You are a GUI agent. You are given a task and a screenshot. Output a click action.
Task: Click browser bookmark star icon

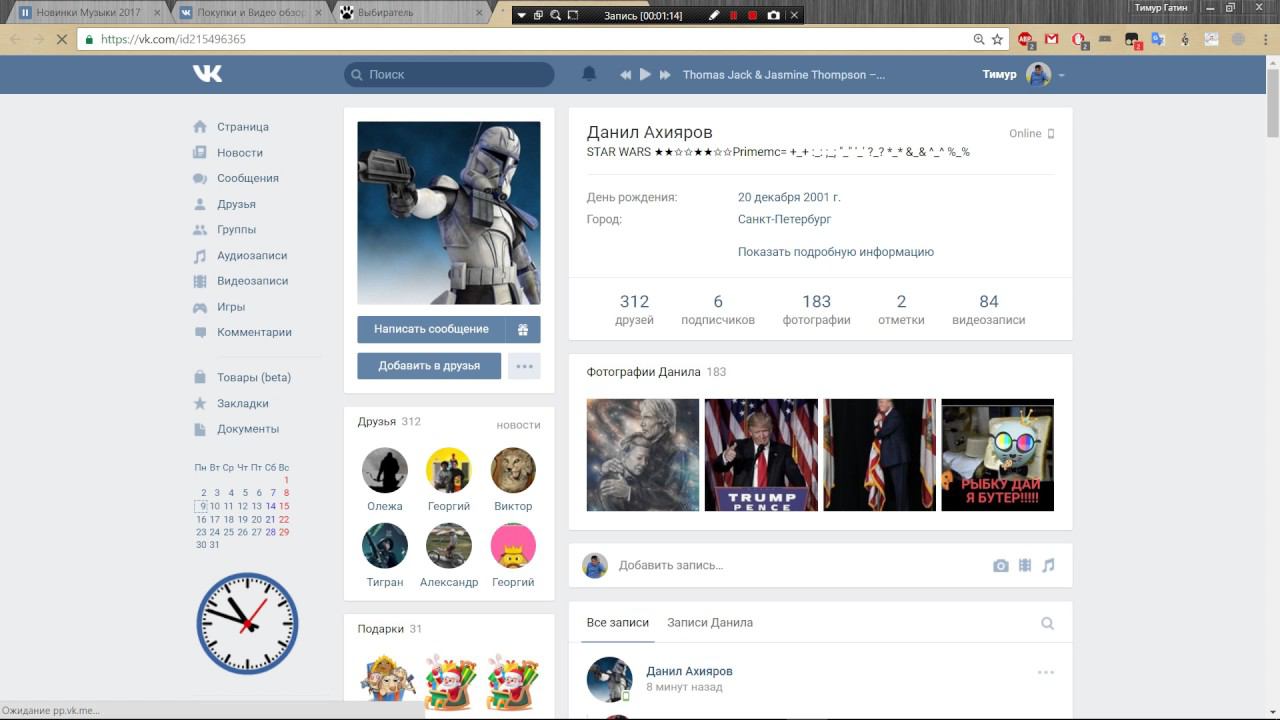click(x=997, y=40)
